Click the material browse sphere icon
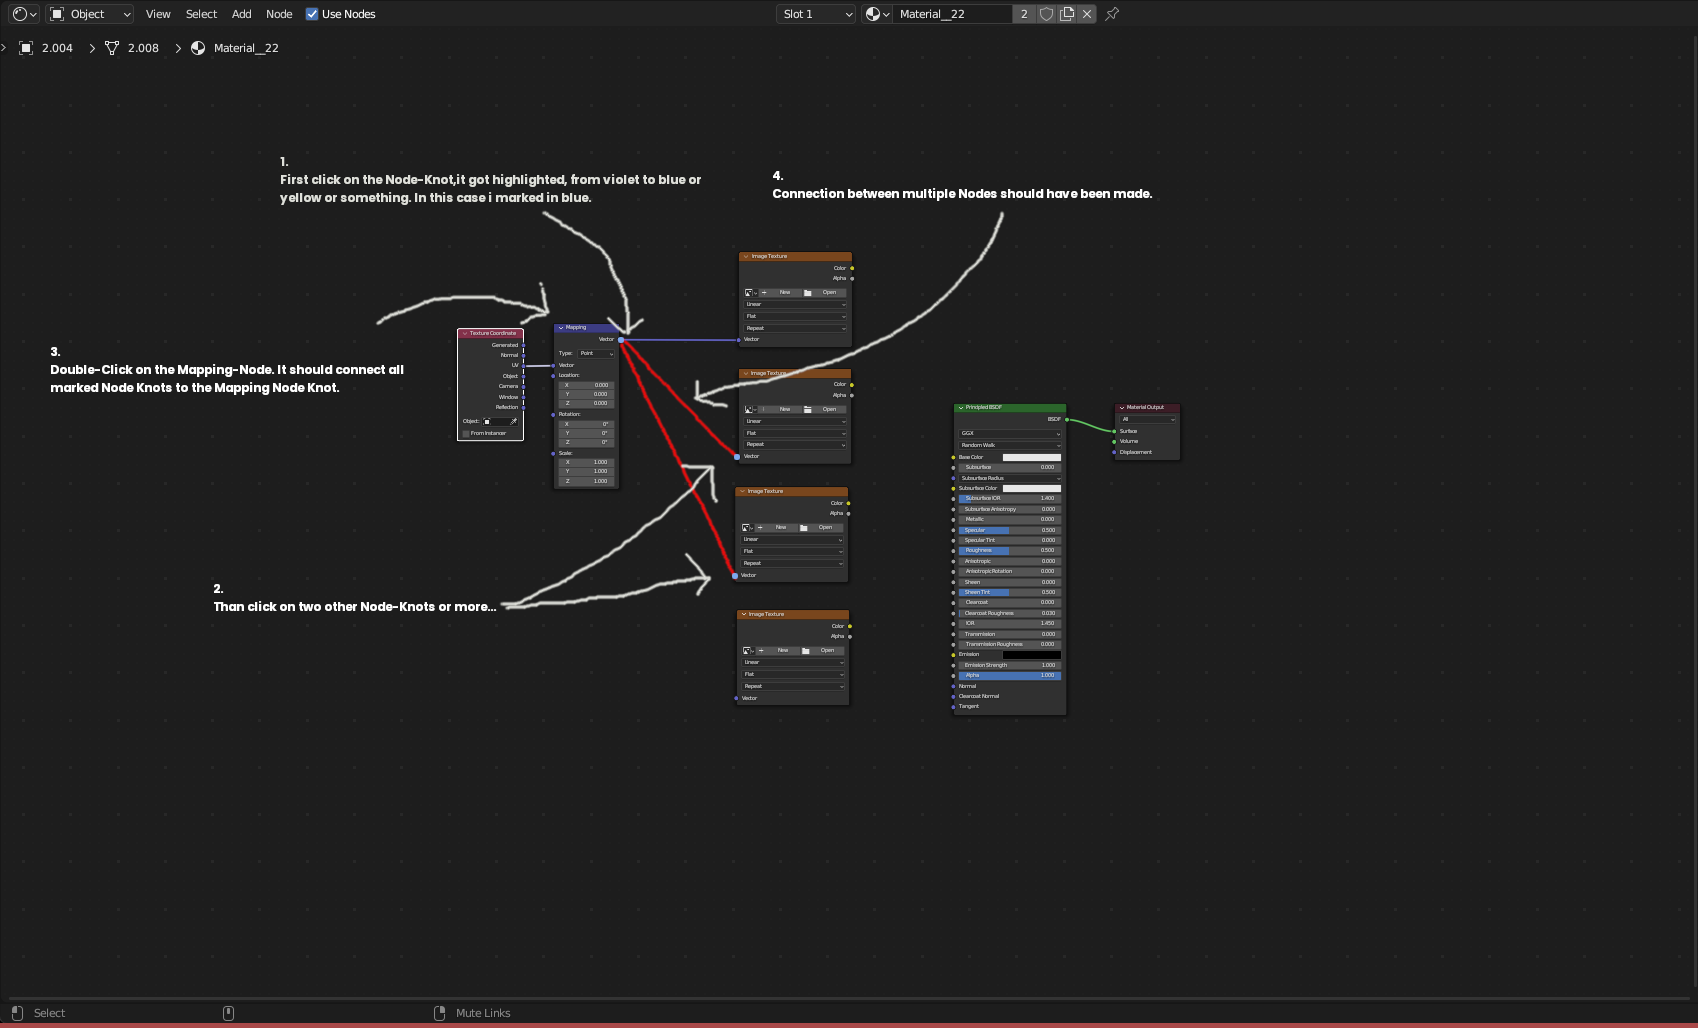Image resolution: width=1704 pixels, height=1028 pixels. (877, 14)
